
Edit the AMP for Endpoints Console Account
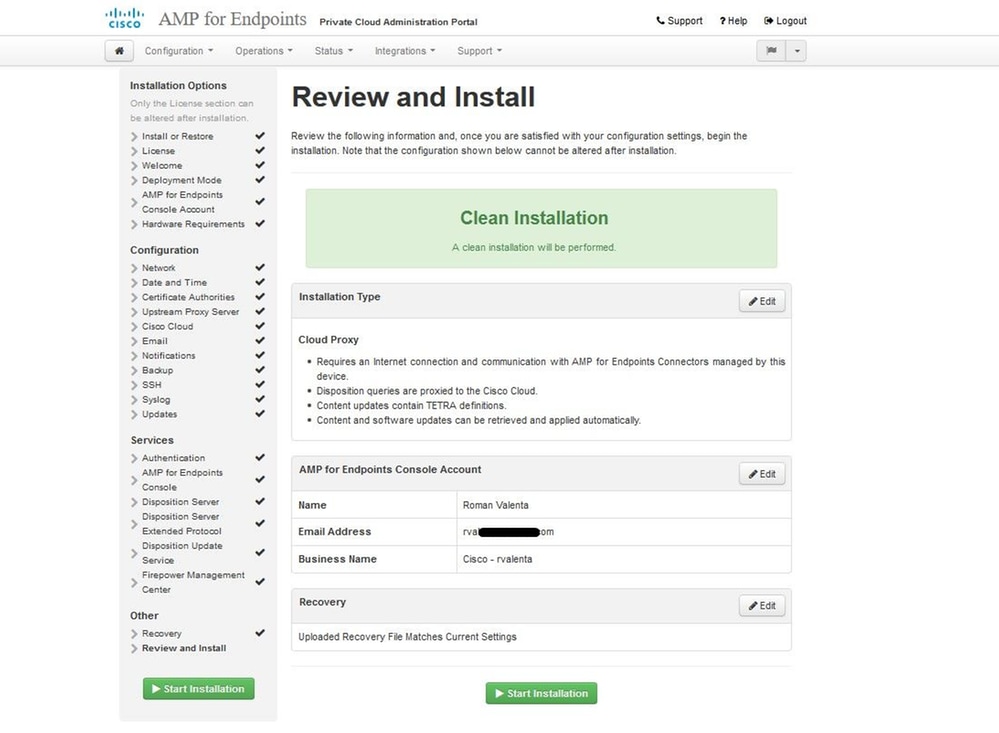click(x=762, y=474)
